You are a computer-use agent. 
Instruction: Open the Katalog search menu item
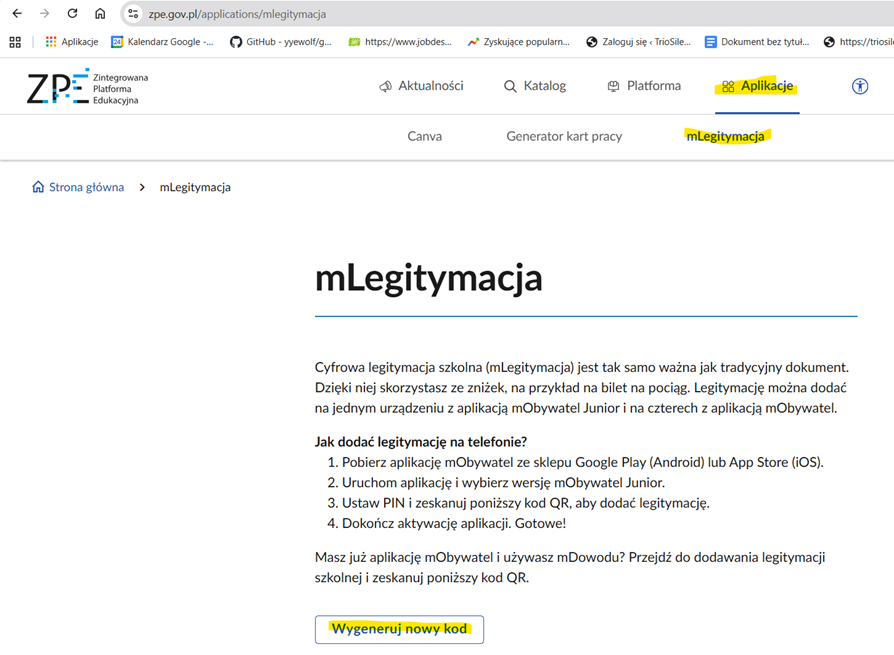(535, 86)
